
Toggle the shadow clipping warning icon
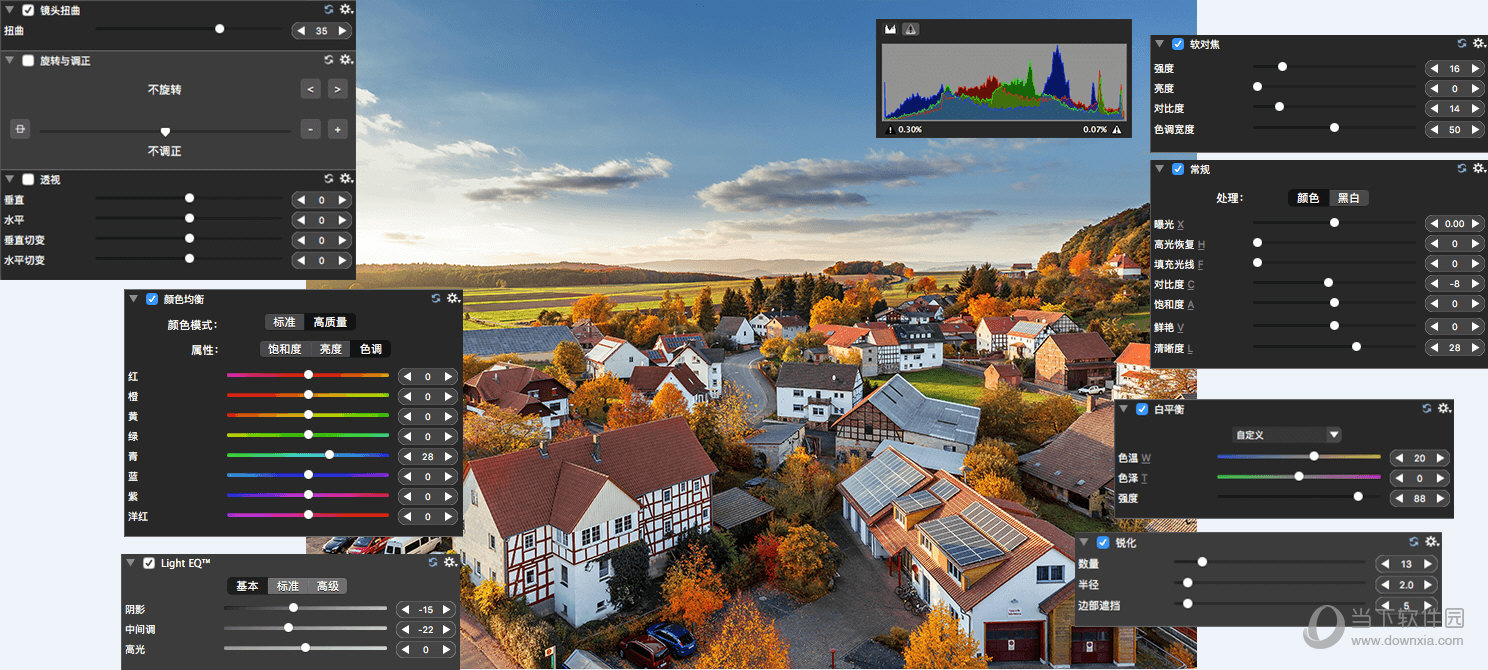point(890,130)
